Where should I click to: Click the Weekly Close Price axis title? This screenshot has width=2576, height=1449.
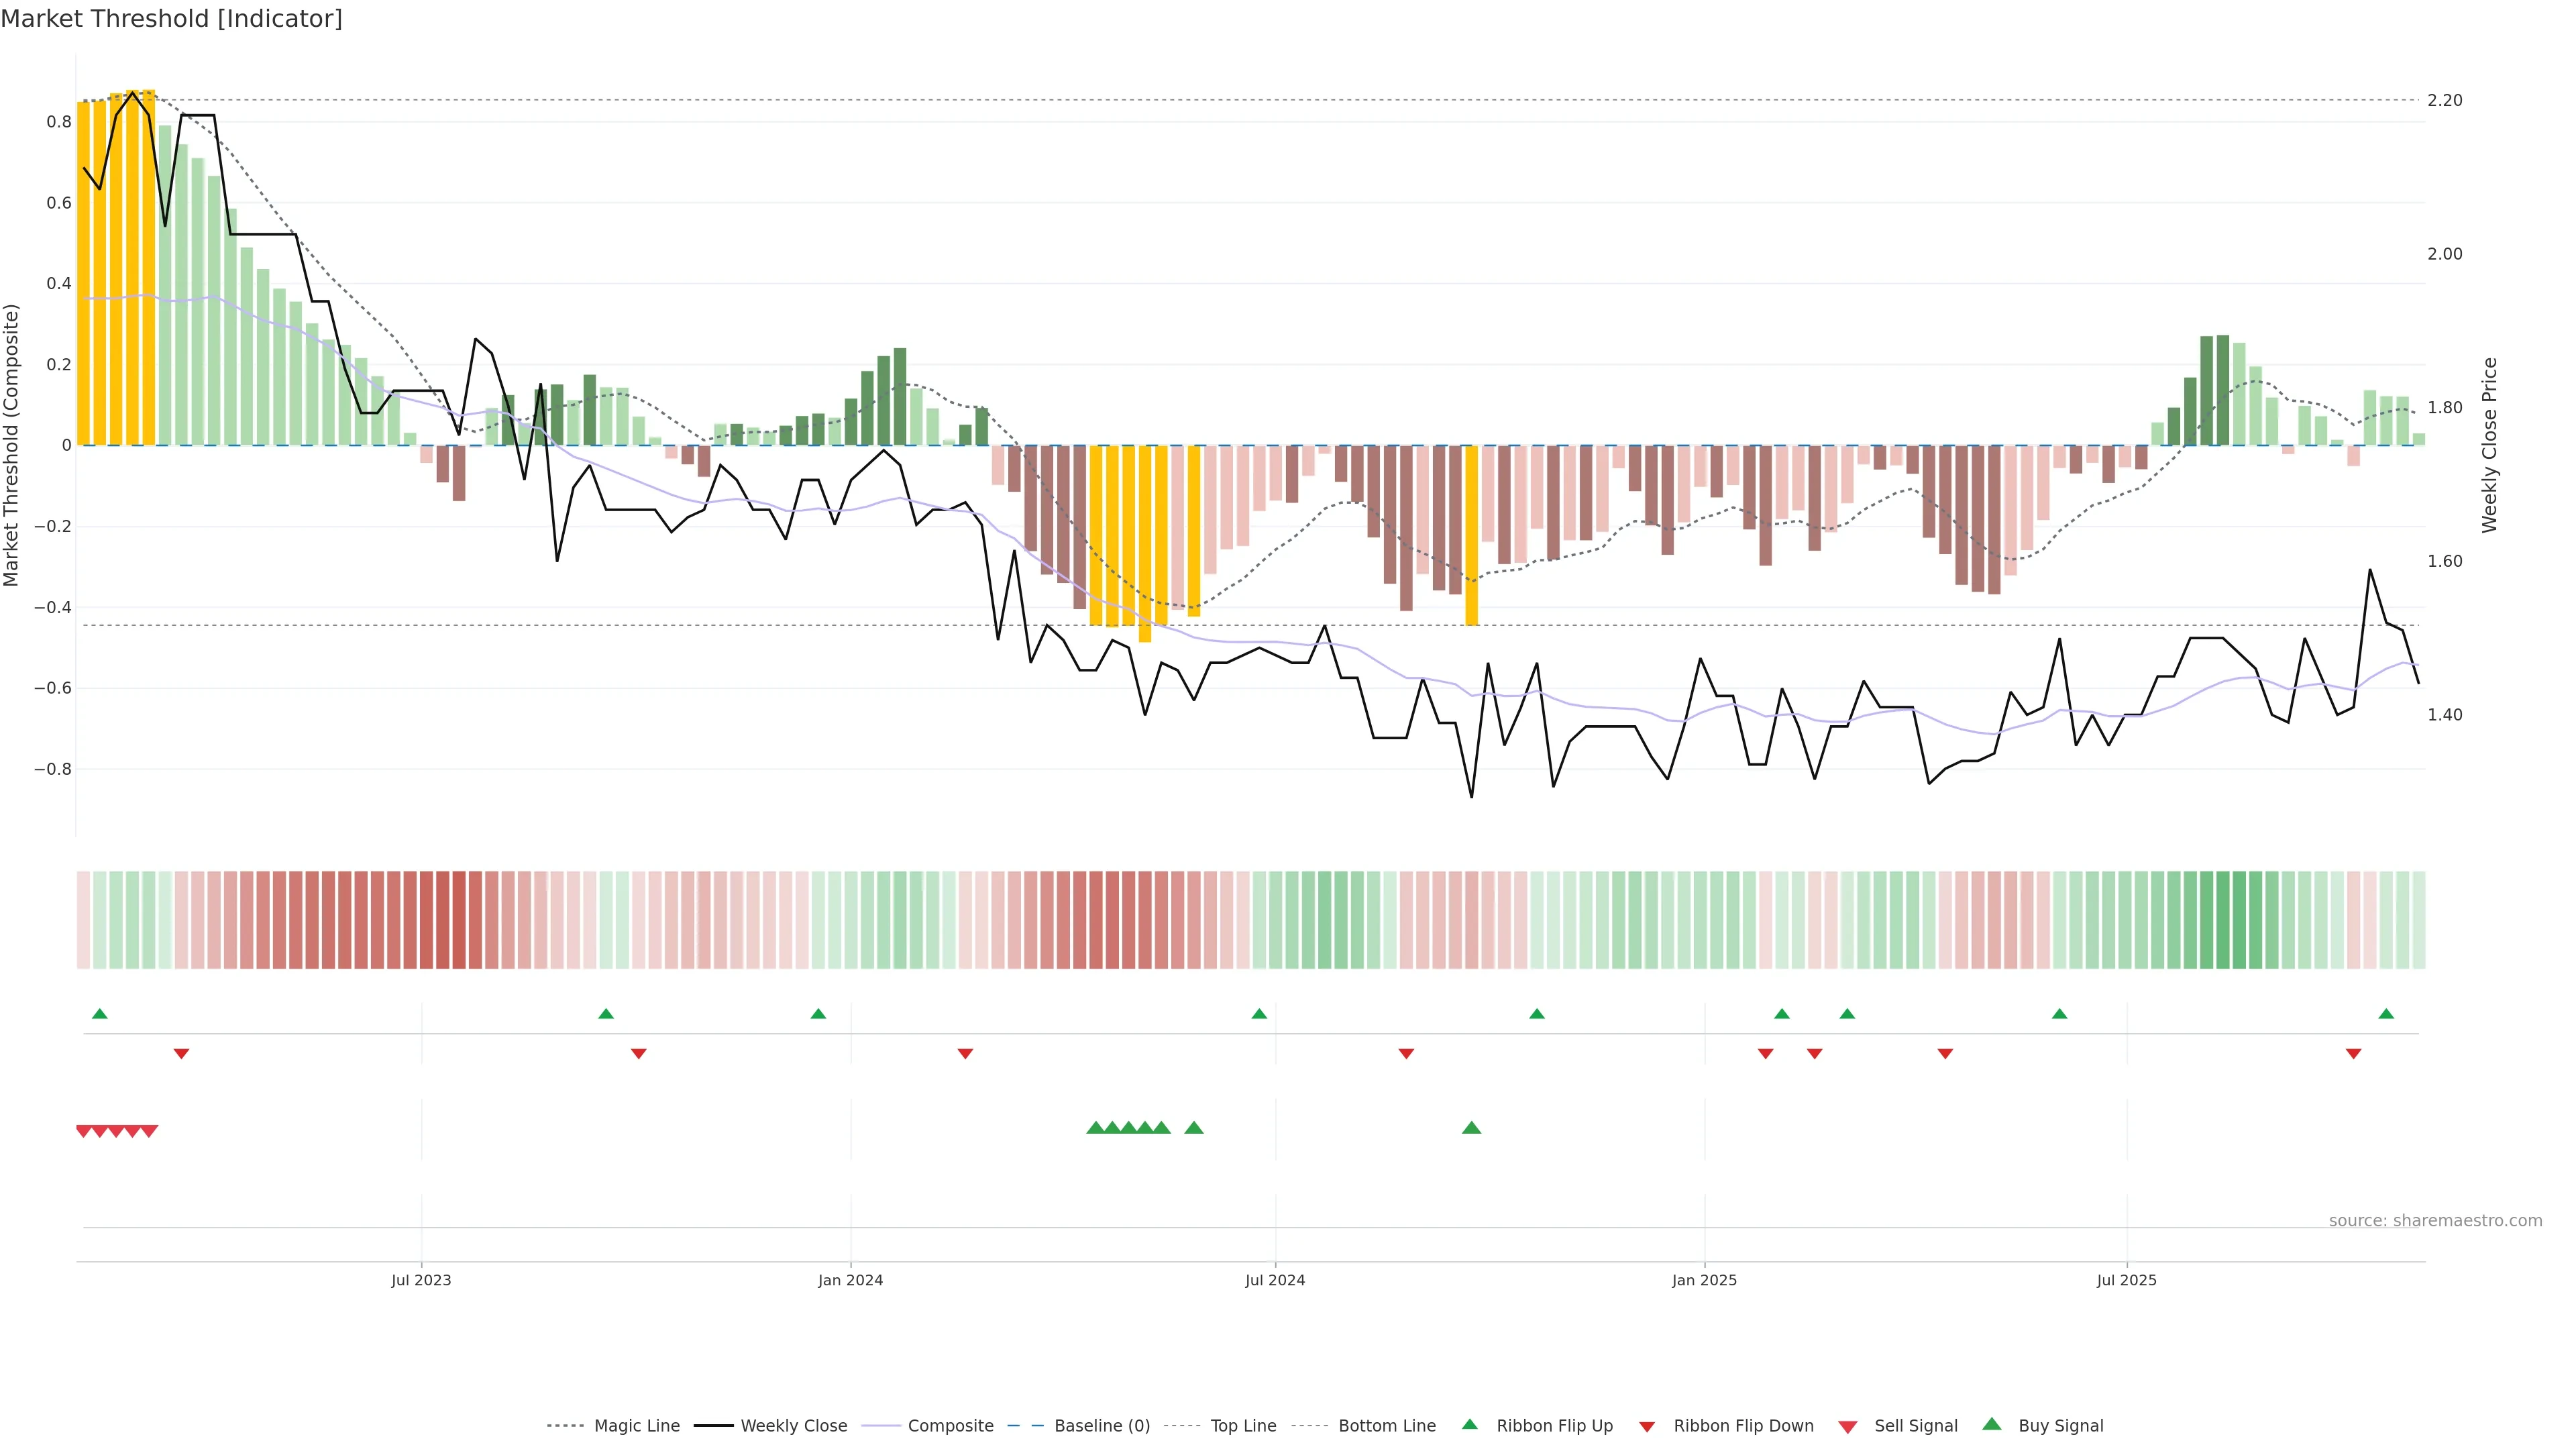click(x=2489, y=445)
